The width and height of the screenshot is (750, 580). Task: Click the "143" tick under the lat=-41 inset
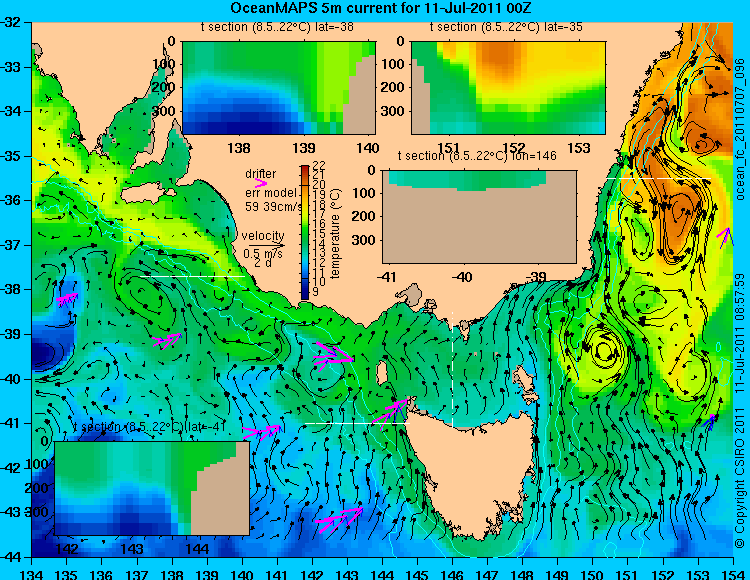click(x=132, y=548)
